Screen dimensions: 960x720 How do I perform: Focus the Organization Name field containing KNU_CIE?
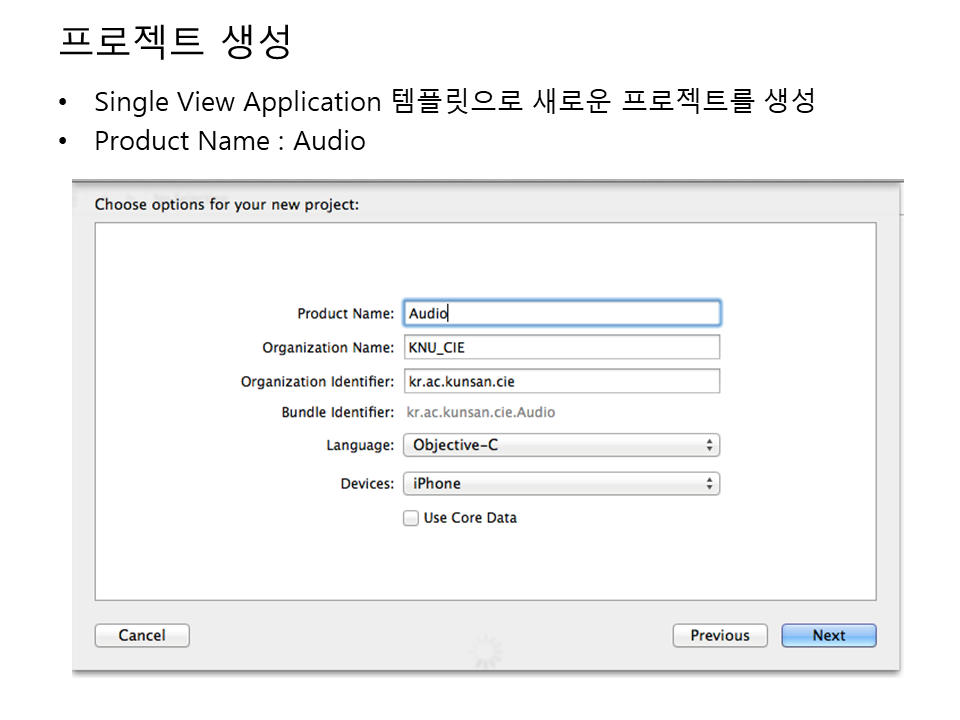561,347
